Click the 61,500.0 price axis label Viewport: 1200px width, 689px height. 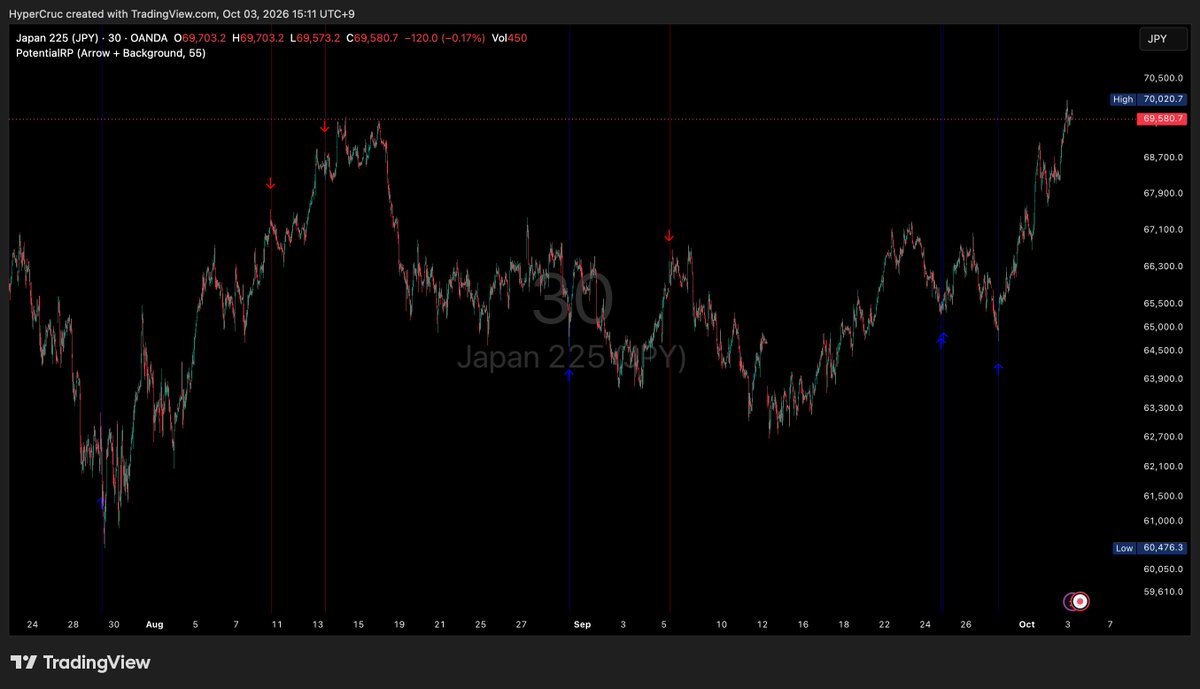1162,496
